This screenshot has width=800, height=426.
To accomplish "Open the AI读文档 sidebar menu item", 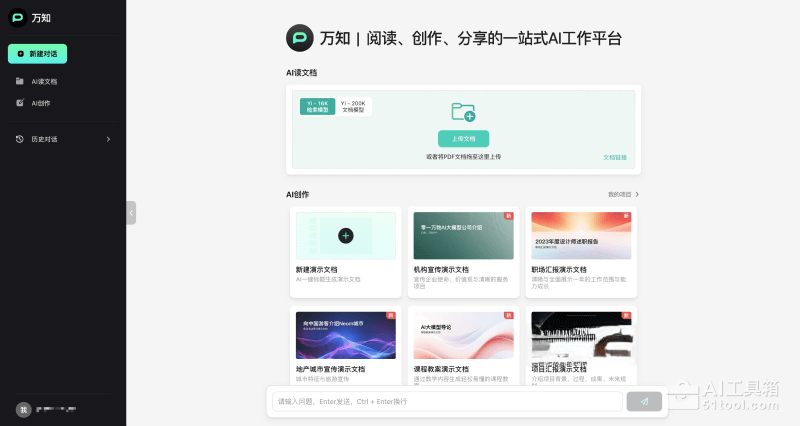I will (x=44, y=81).
